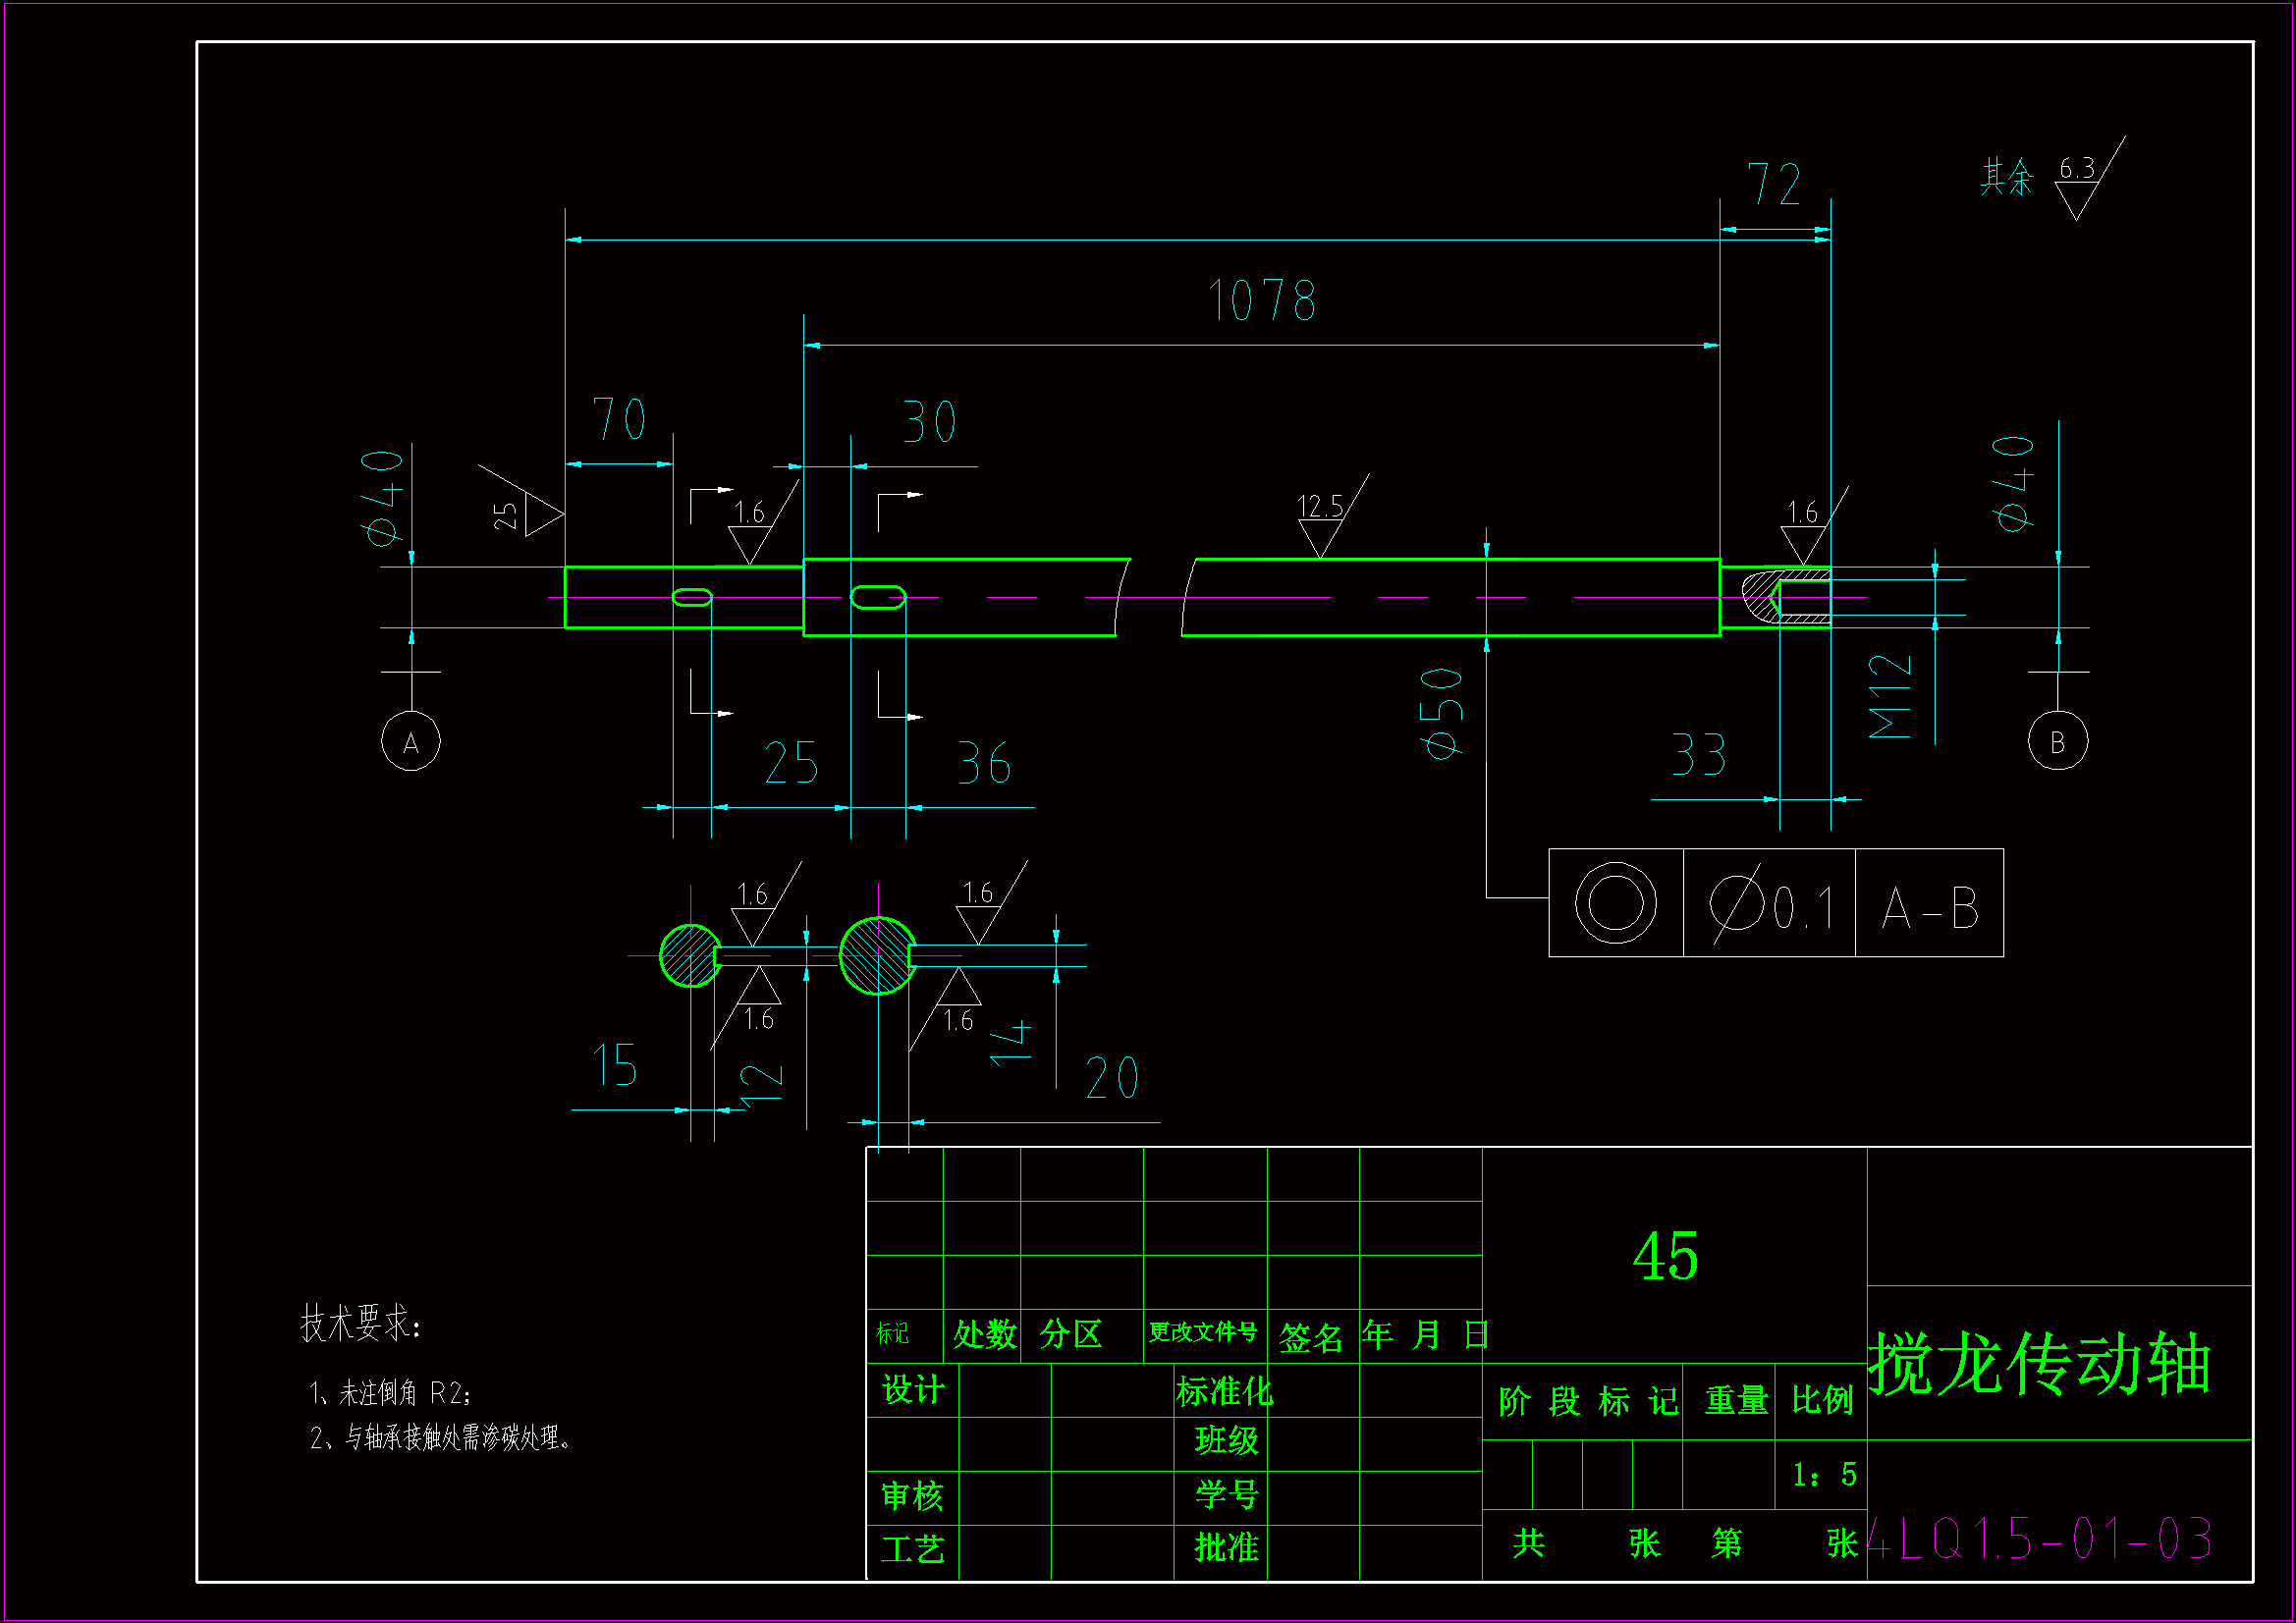Click the M12 thread label
This screenshot has height=1623, width=2296.
pos(1889,696)
